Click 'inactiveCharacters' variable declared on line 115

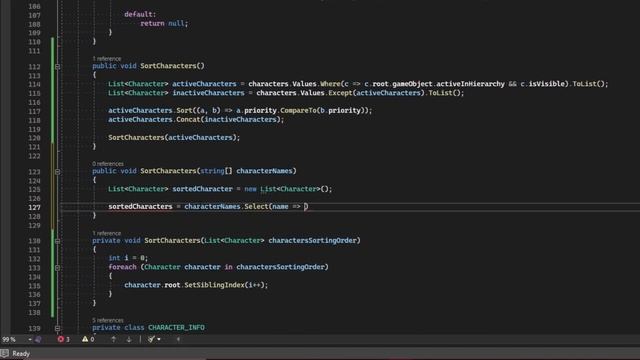(208, 93)
